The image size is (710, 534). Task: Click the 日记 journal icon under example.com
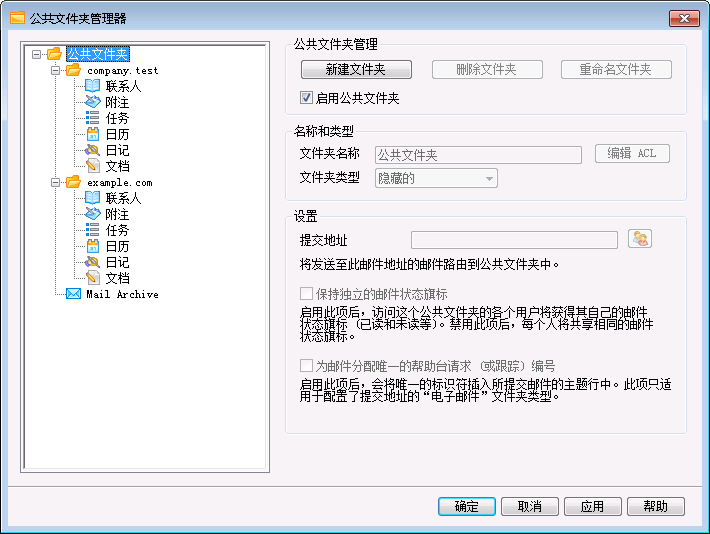[92, 262]
